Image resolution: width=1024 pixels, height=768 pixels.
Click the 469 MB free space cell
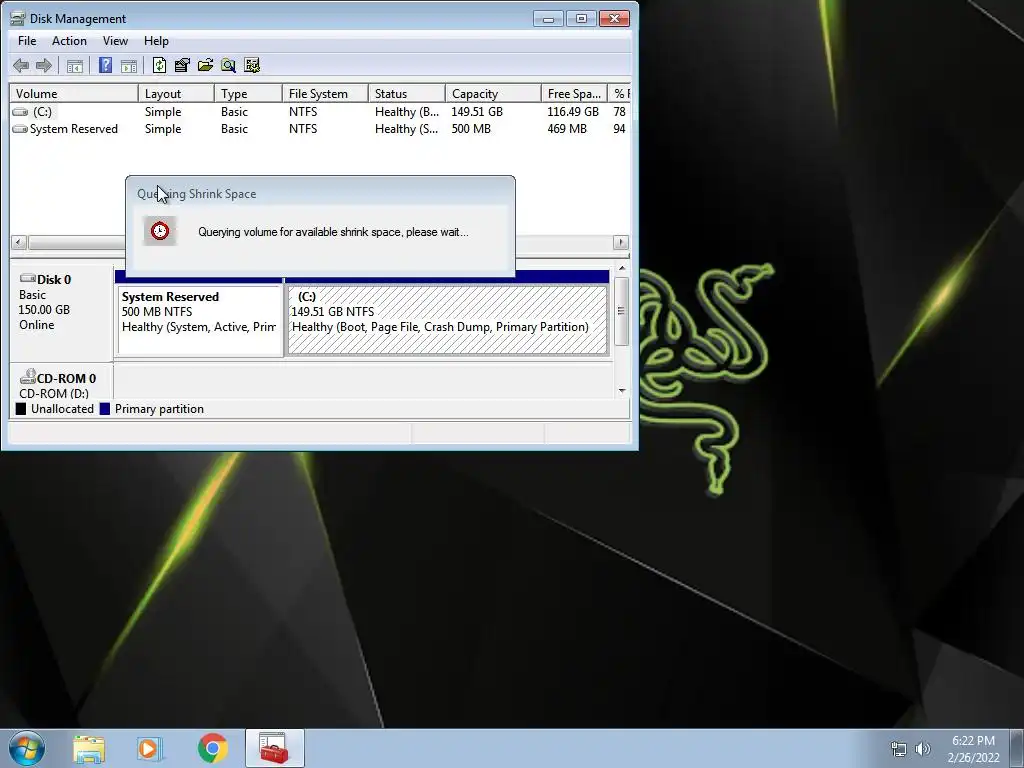pos(567,129)
